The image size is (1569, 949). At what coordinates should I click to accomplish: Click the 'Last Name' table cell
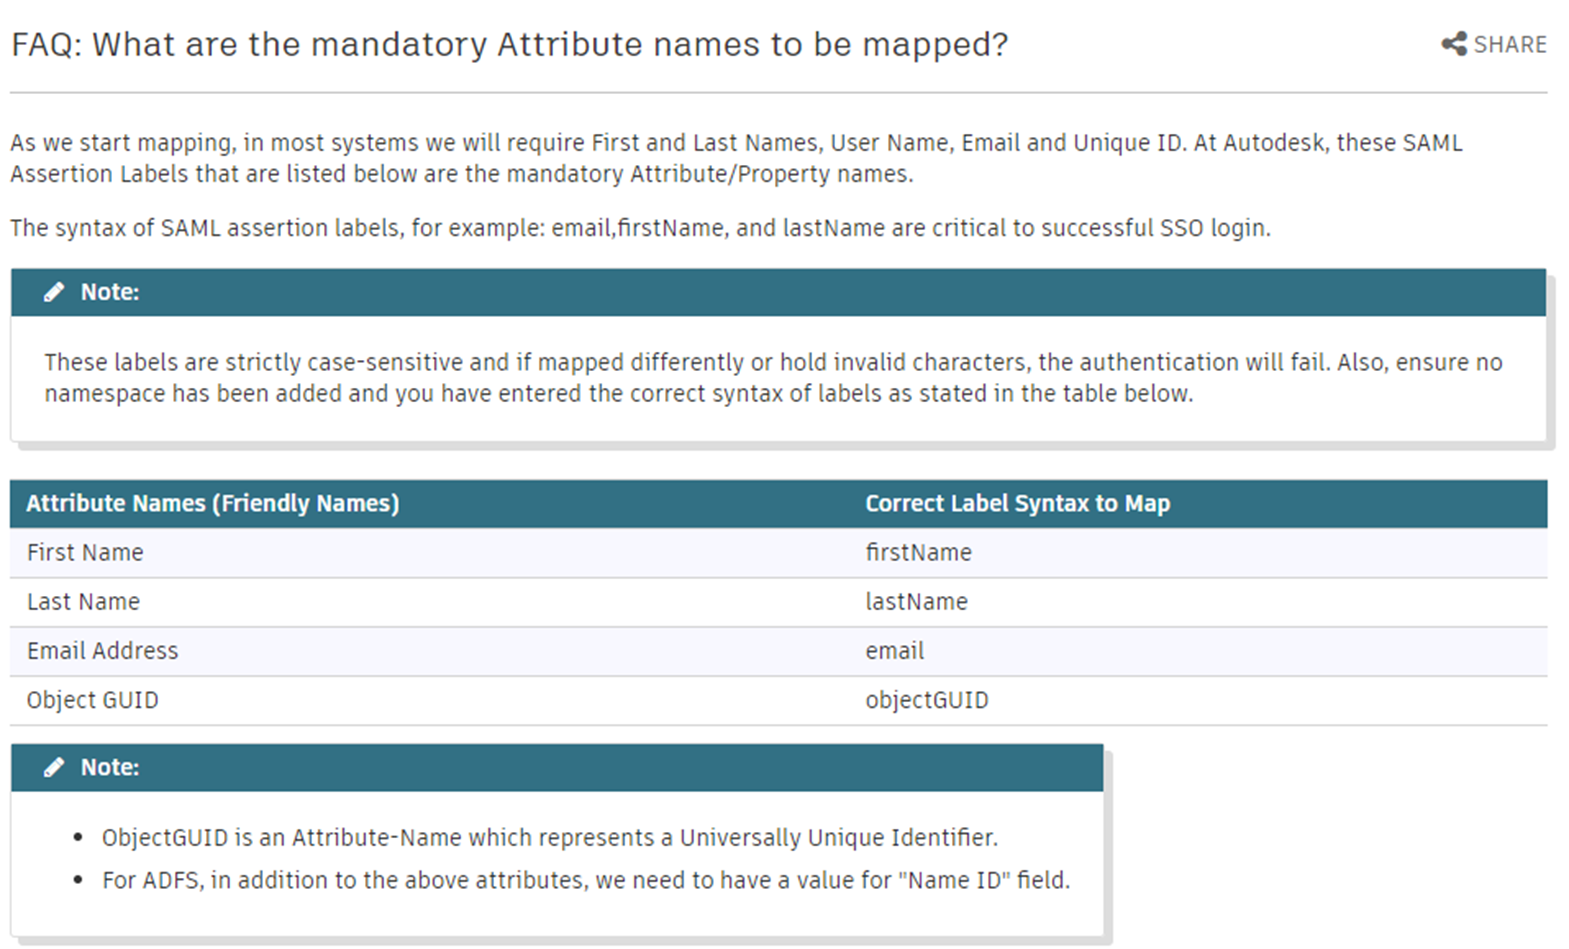83,602
